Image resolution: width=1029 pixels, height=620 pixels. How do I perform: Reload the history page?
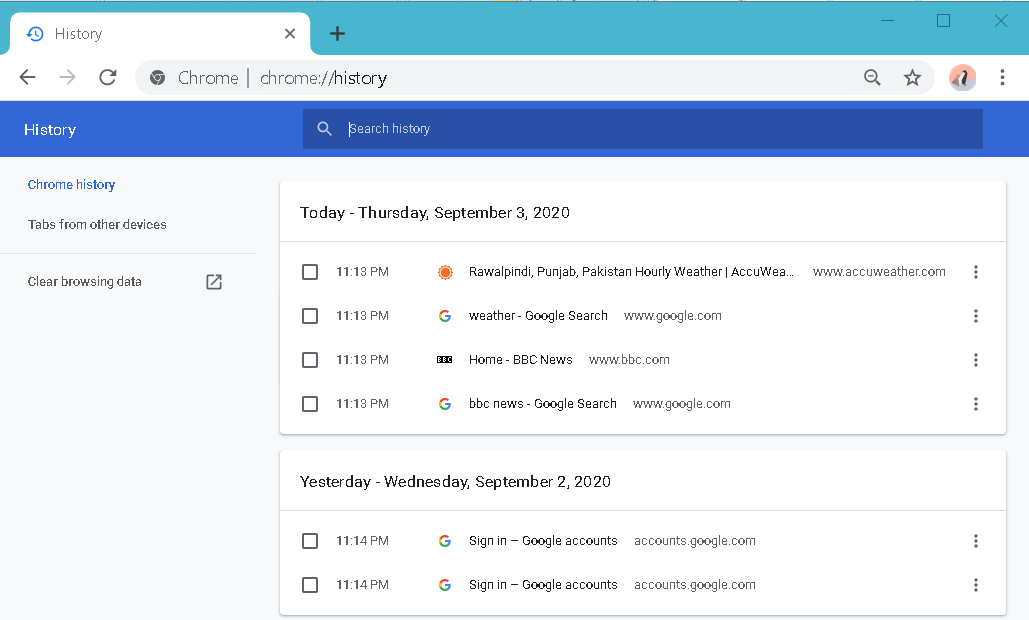pyautogui.click(x=108, y=78)
